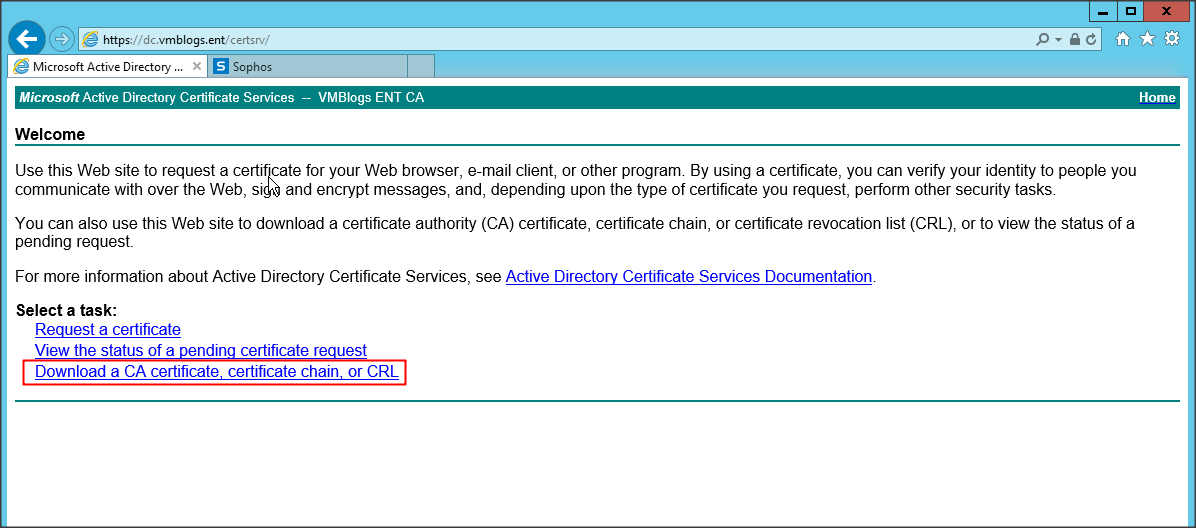Click Download a CA certificate, certificate chain, or CRL
1196x528 pixels.
(217, 372)
